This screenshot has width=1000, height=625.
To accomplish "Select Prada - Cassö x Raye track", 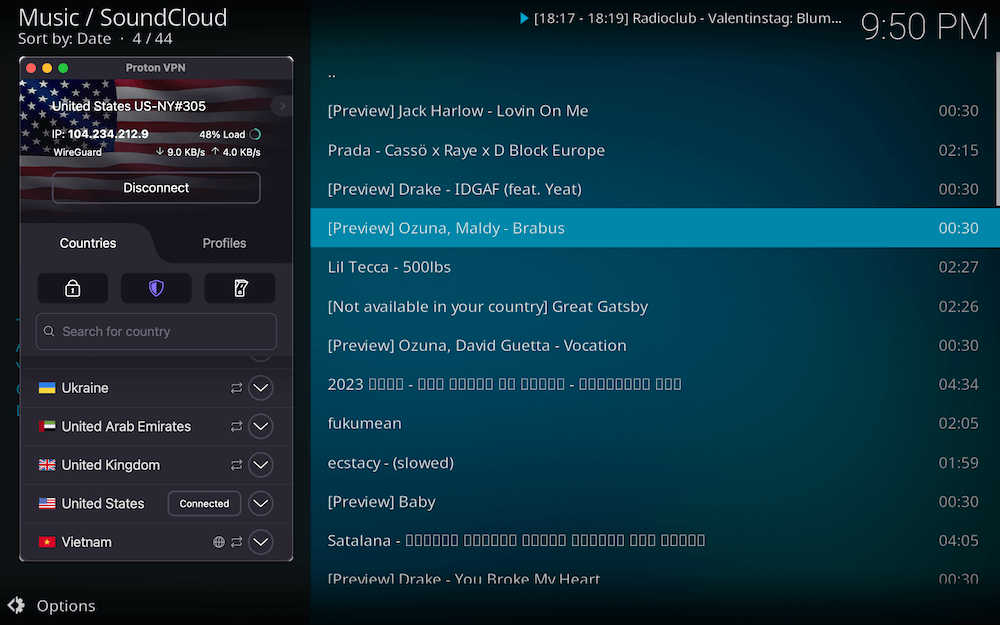I will point(654,150).
